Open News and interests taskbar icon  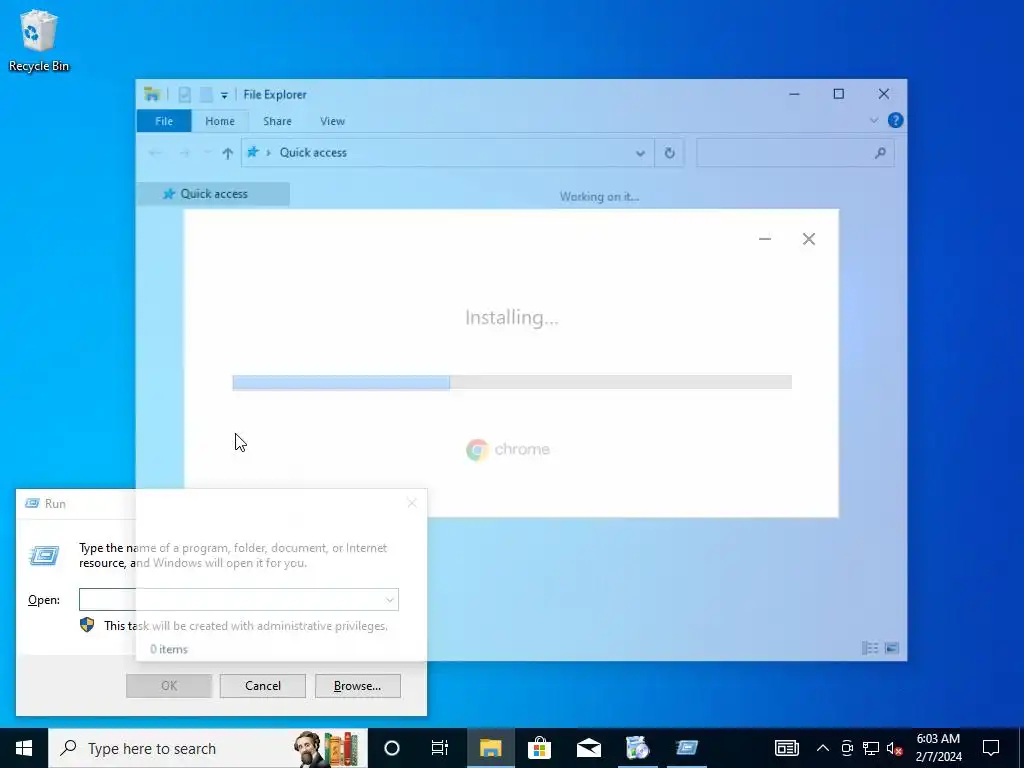(786, 748)
